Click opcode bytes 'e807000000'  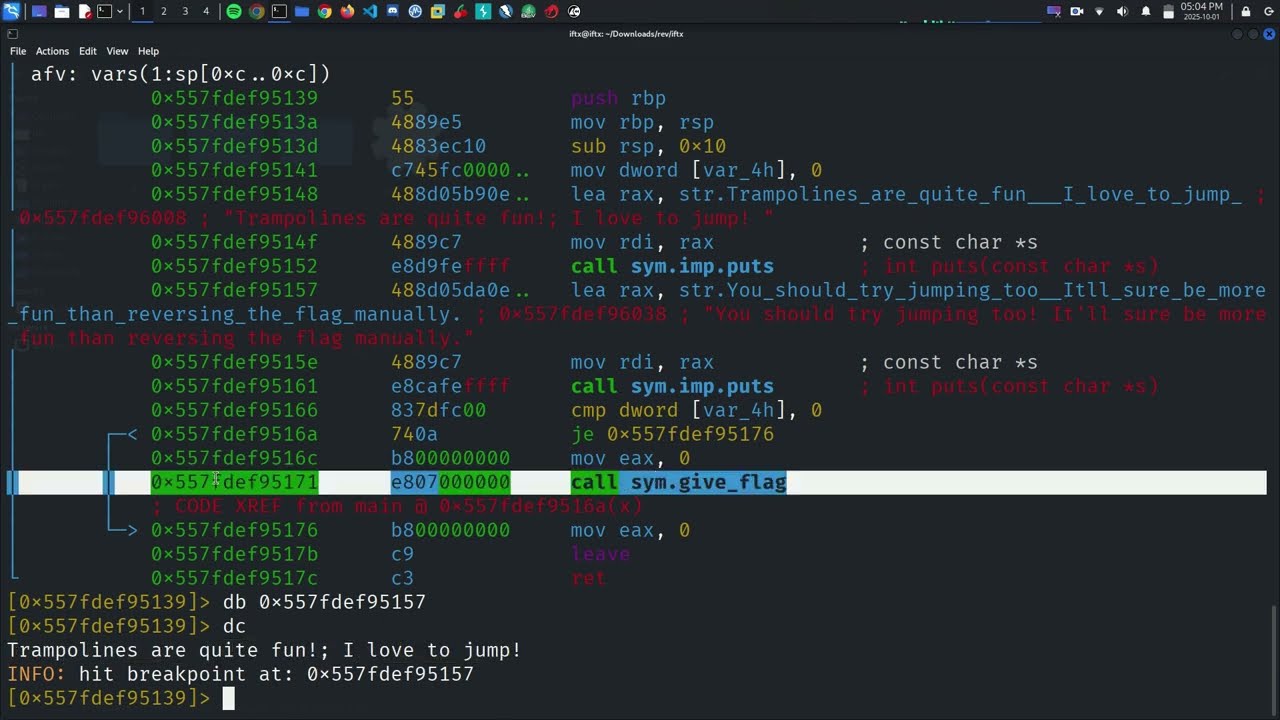pyautogui.click(x=450, y=483)
